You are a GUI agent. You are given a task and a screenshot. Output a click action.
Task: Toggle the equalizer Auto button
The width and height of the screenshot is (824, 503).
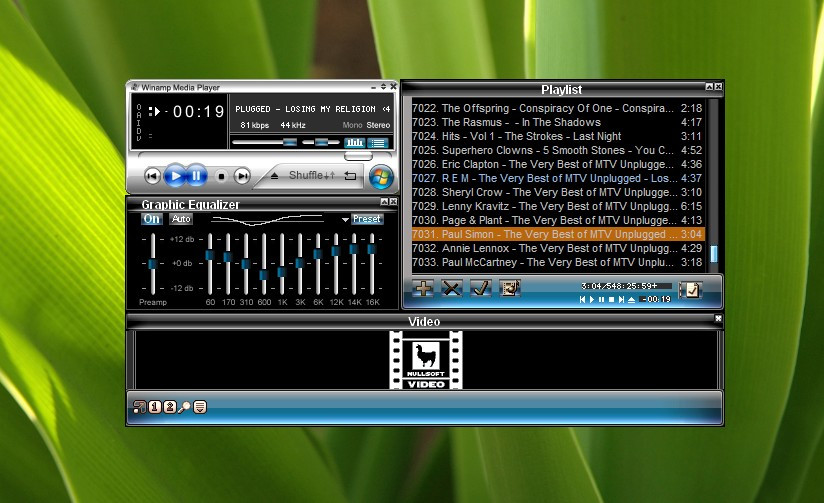click(x=181, y=219)
